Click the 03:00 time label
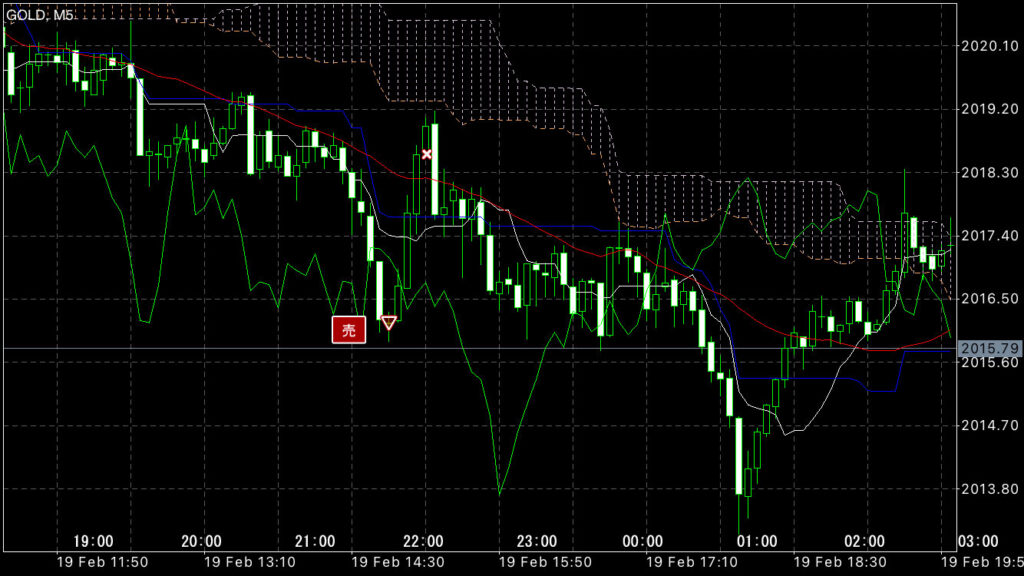The height and width of the screenshot is (576, 1024). coord(978,541)
